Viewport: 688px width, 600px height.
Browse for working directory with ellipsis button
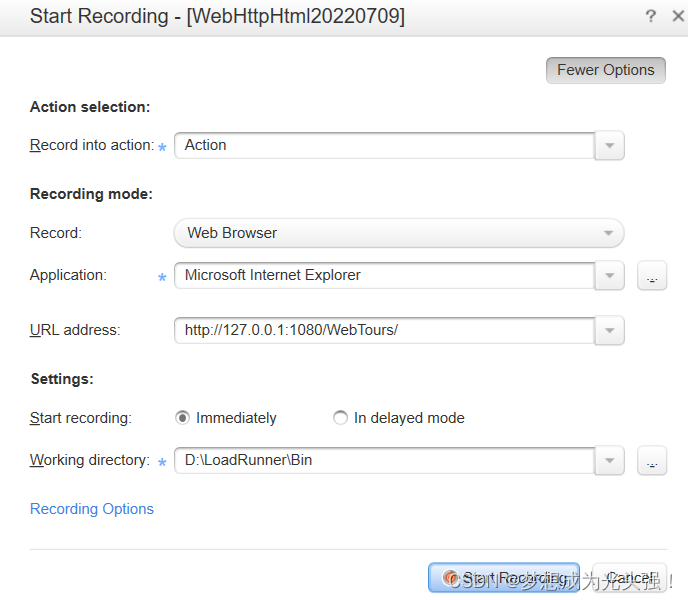pos(652,460)
